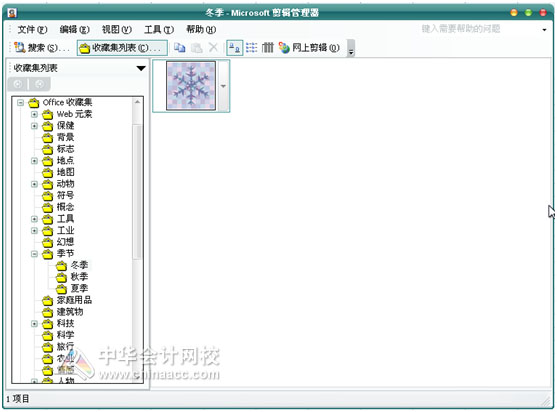Select the 符号 folder icon

pyautogui.click(x=48, y=196)
